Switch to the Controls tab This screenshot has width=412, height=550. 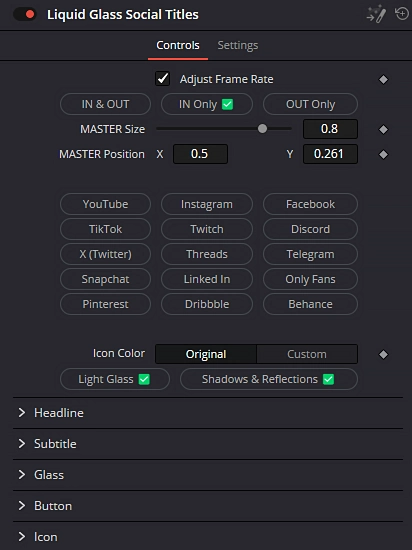(x=178, y=45)
